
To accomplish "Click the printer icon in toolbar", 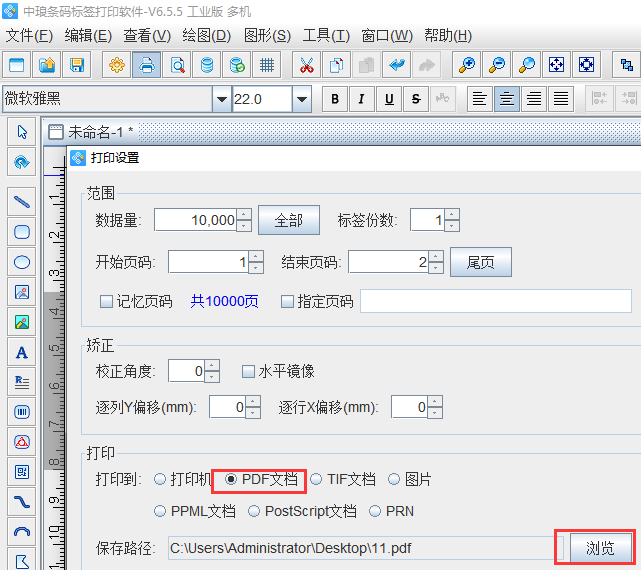I will pyautogui.click(x=146, y=65).
